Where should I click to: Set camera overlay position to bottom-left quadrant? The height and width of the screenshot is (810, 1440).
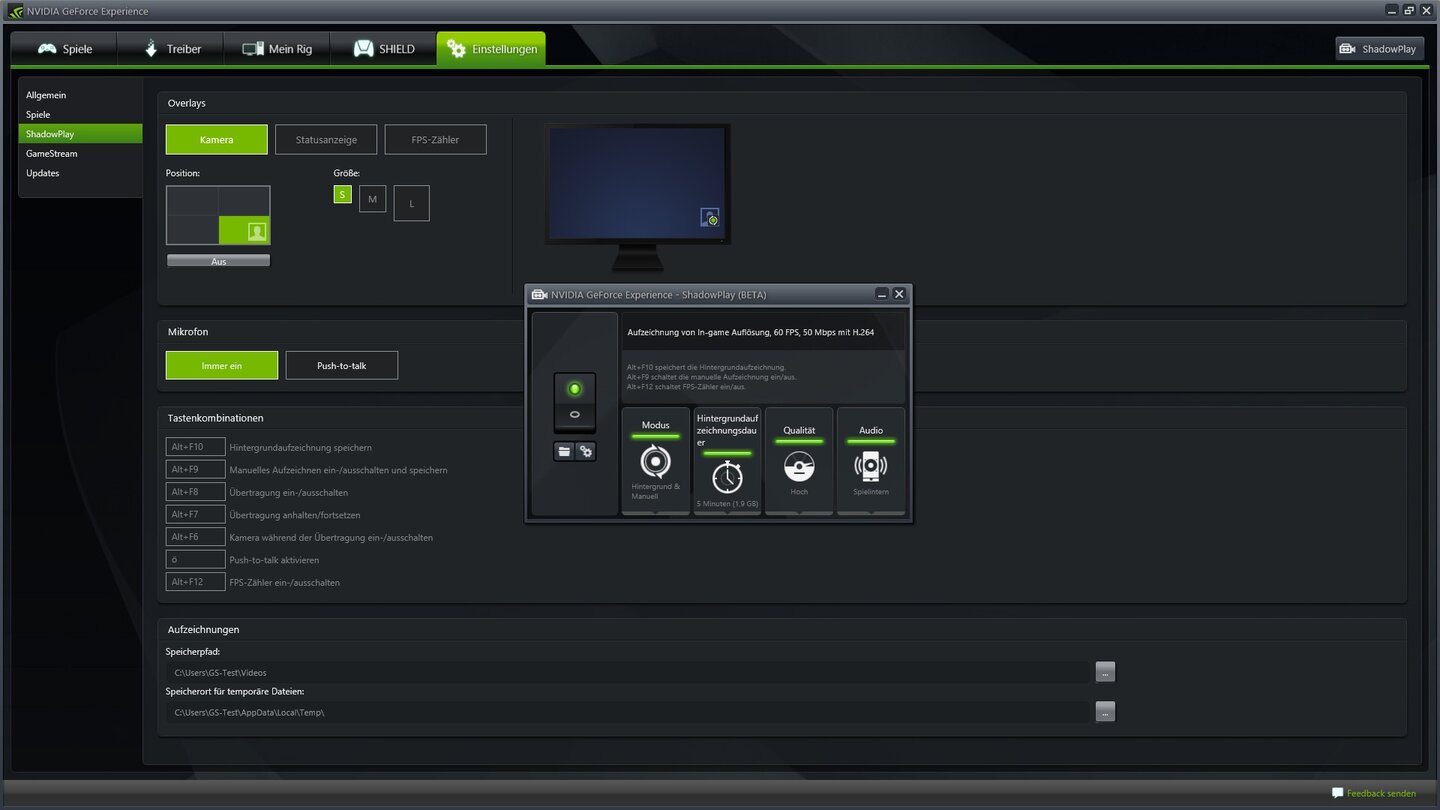(192, 230)
